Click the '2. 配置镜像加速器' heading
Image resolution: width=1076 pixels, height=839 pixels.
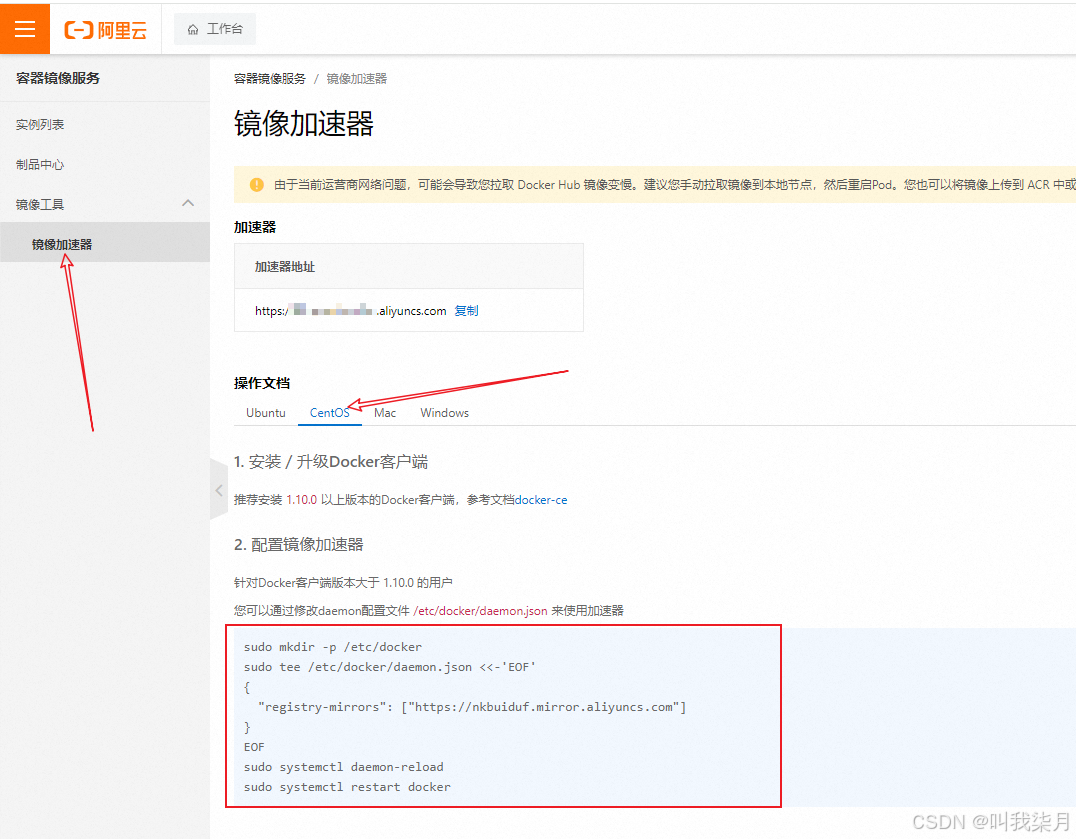(x=299, y=545)
